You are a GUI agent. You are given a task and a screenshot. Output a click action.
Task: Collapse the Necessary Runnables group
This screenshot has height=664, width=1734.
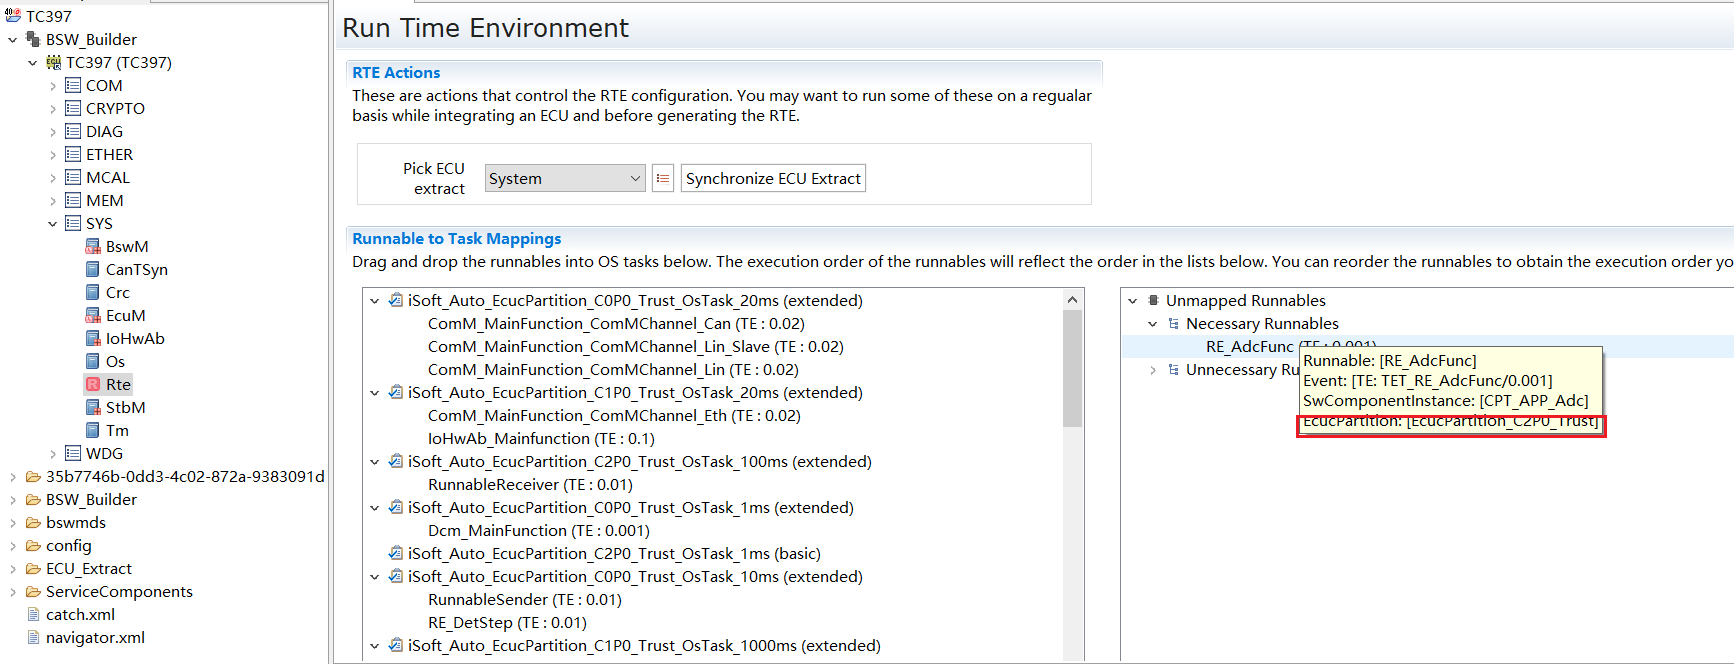[1153, 324]
